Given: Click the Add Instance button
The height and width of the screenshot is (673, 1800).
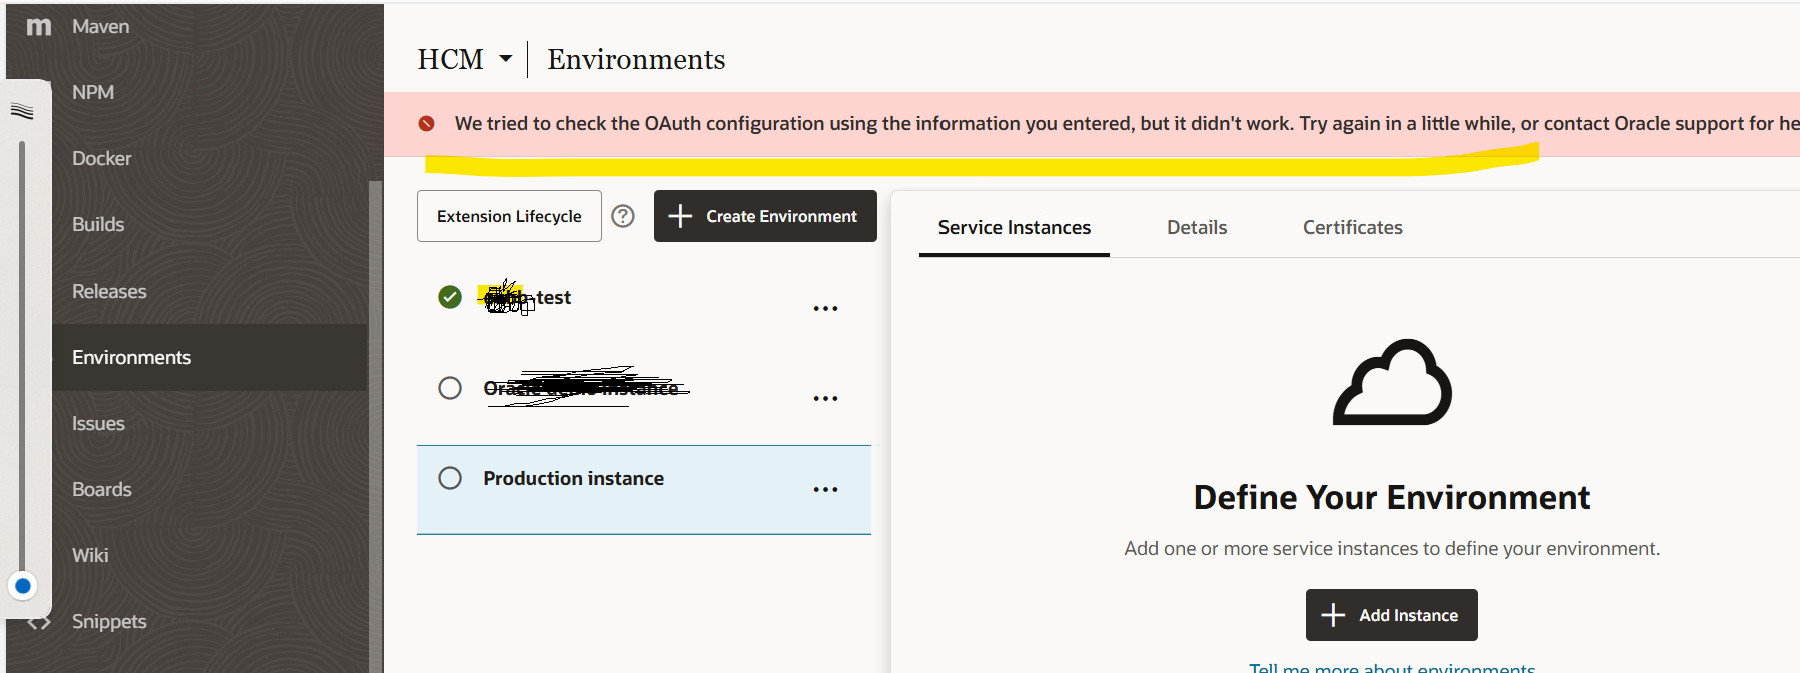Looking at the screenshot, I should (1392, 615).
